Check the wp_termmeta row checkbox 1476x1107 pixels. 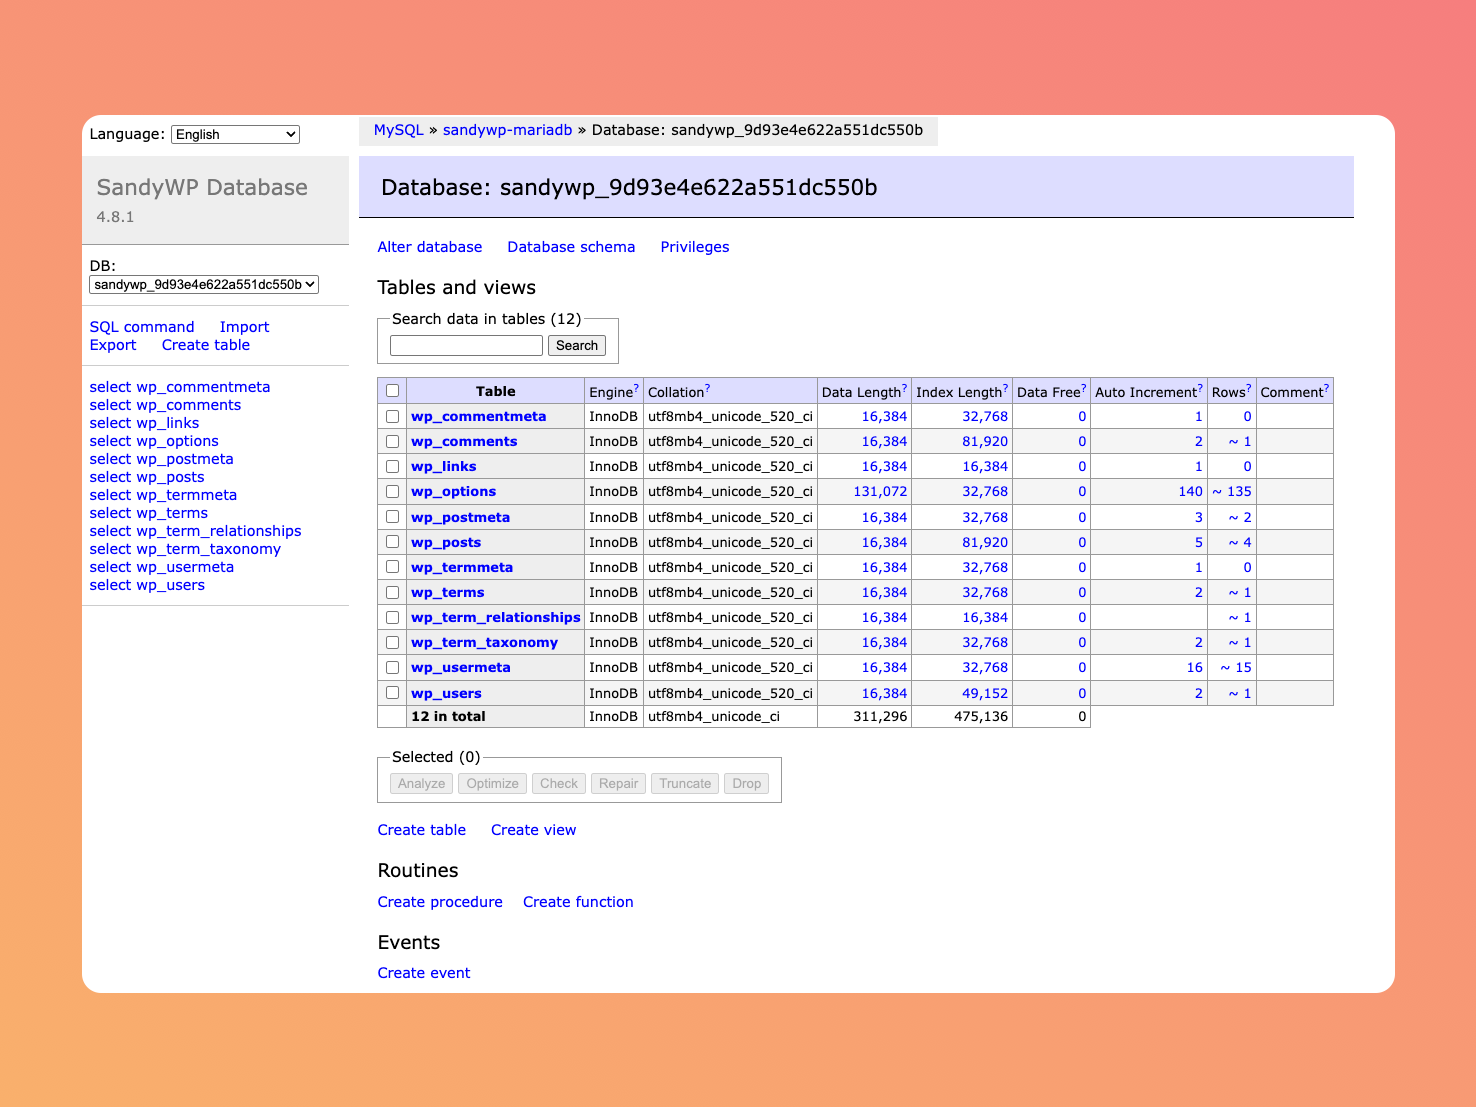(x=392, y=567)
